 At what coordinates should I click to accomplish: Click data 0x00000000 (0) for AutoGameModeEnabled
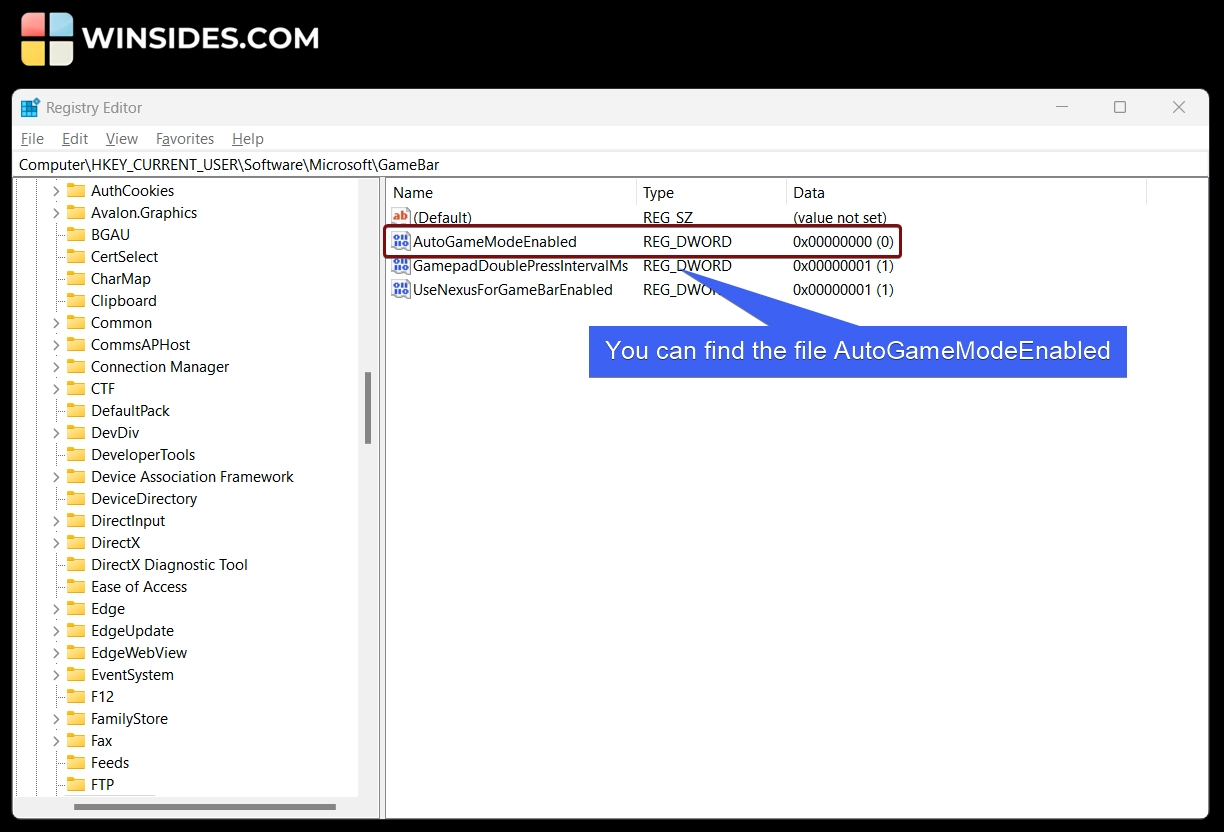click(x=843, y=242)
